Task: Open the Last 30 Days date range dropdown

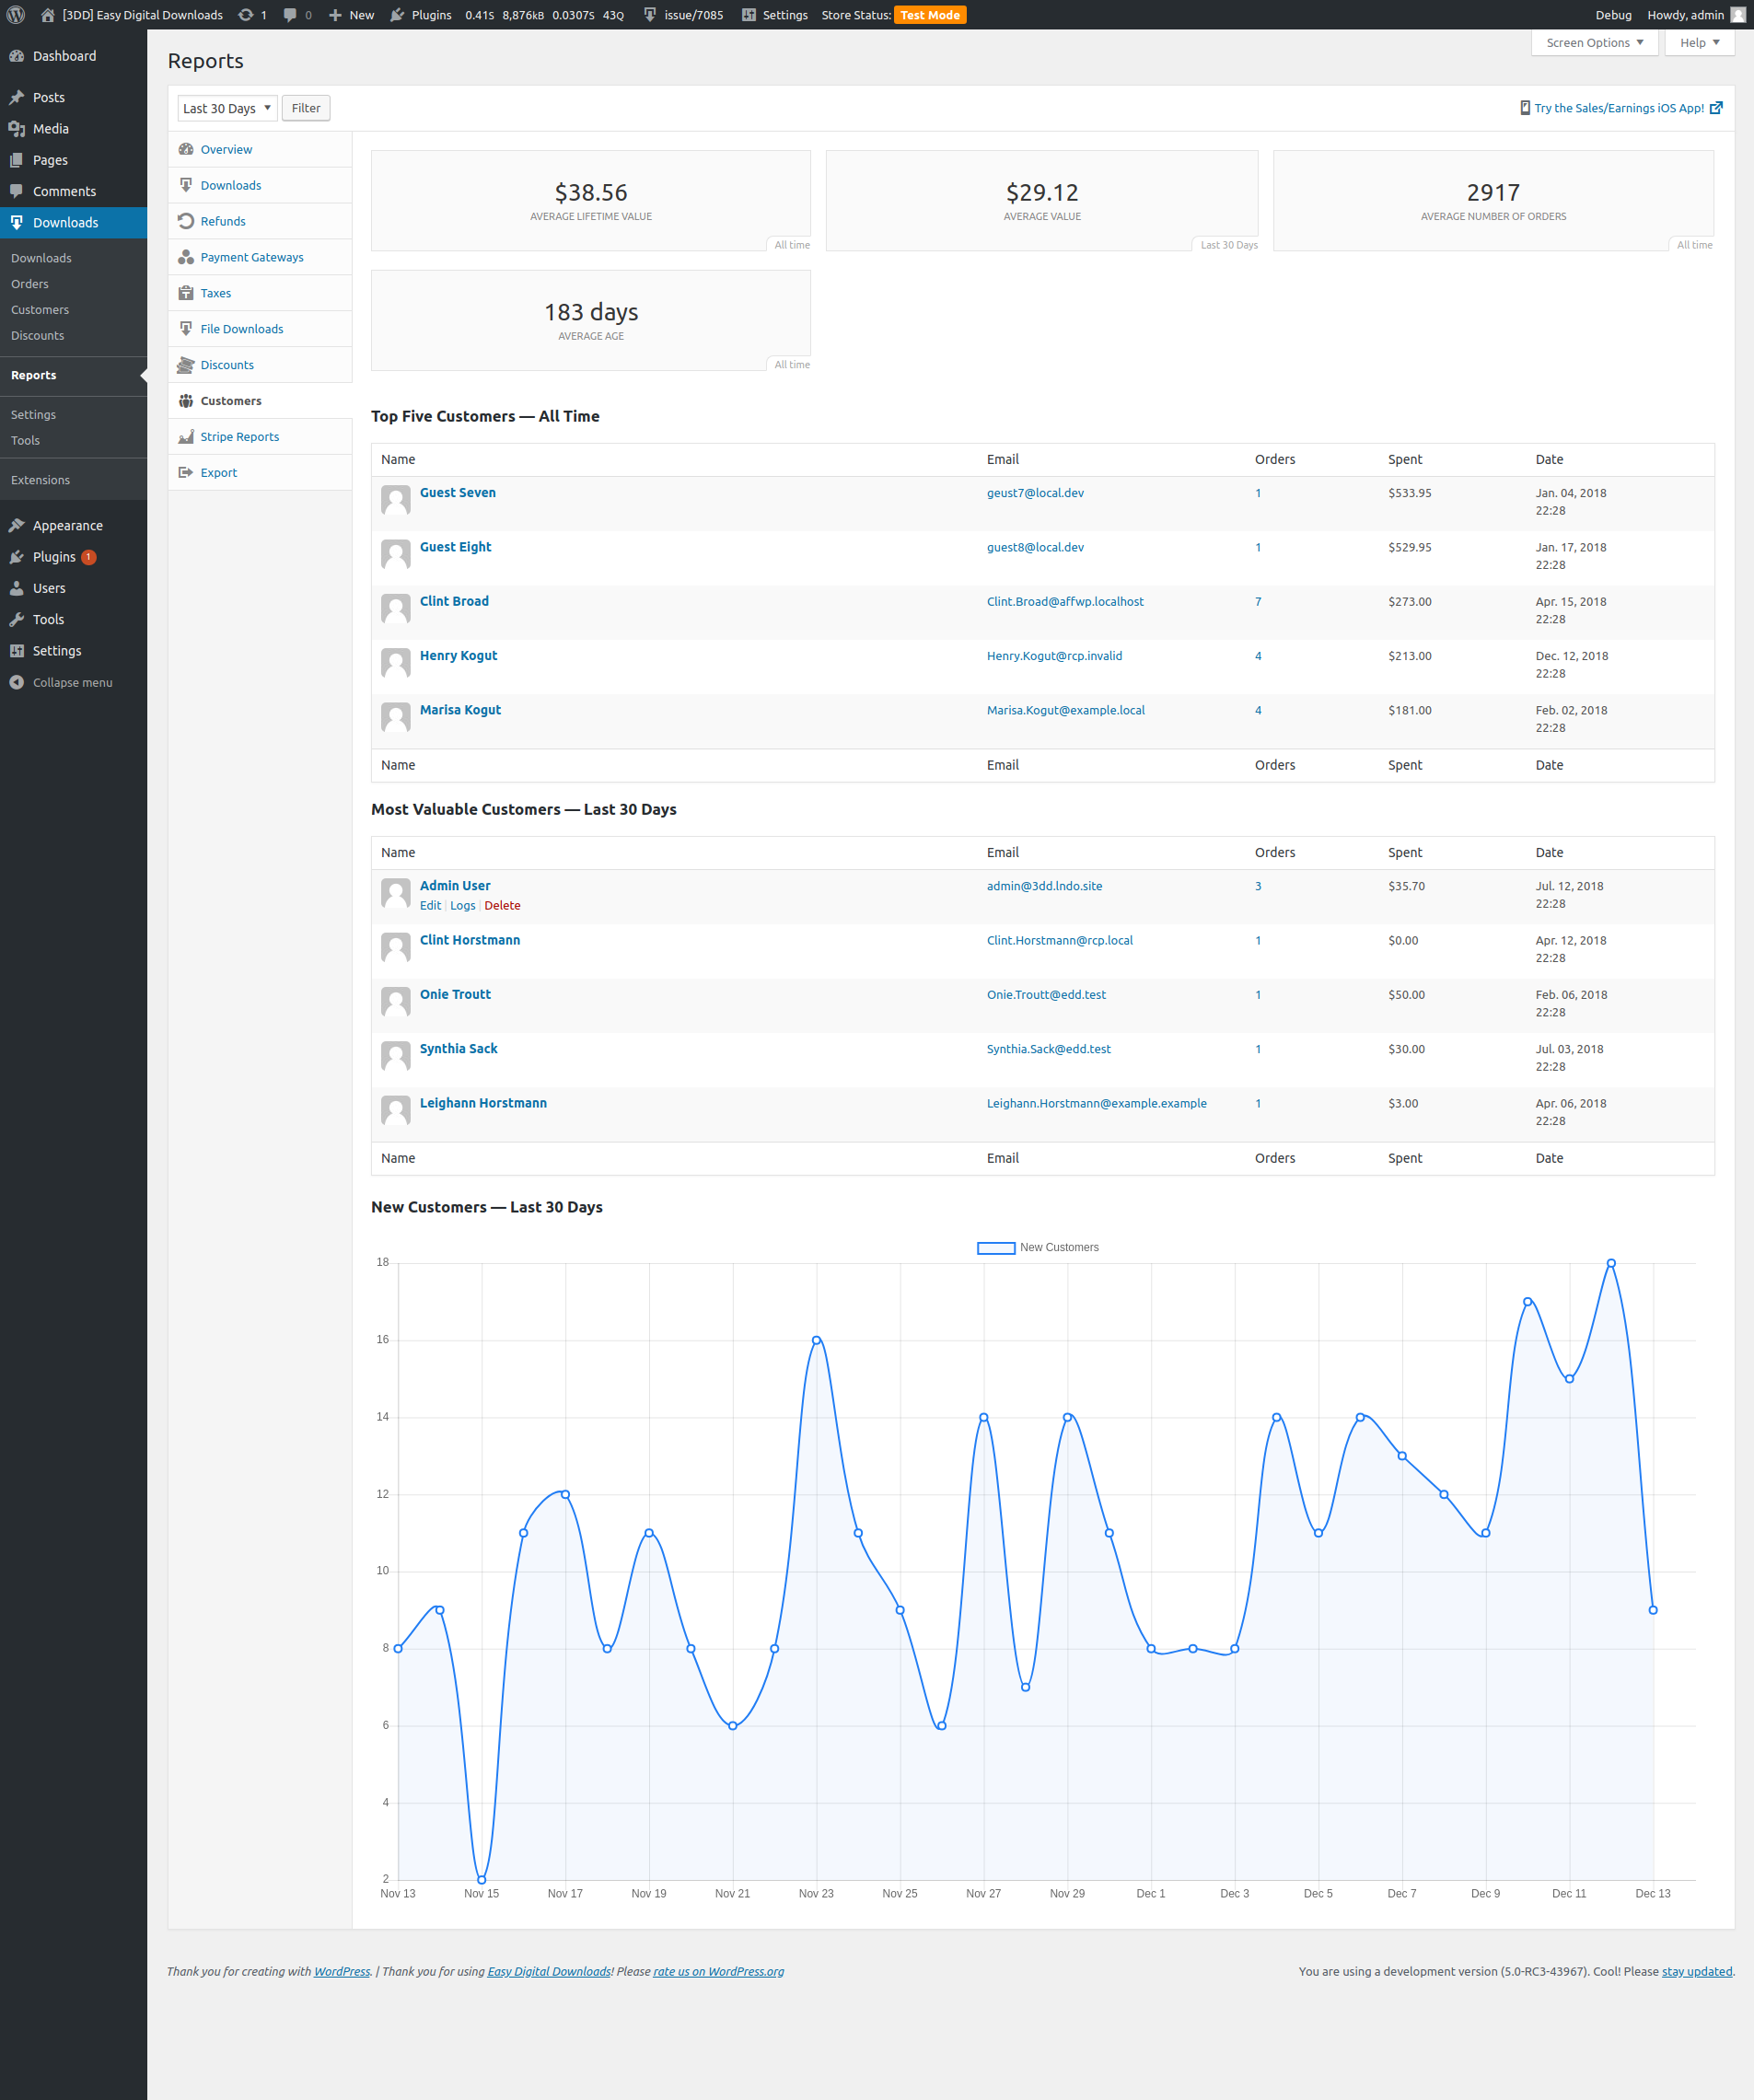Action: click(227, 108)
